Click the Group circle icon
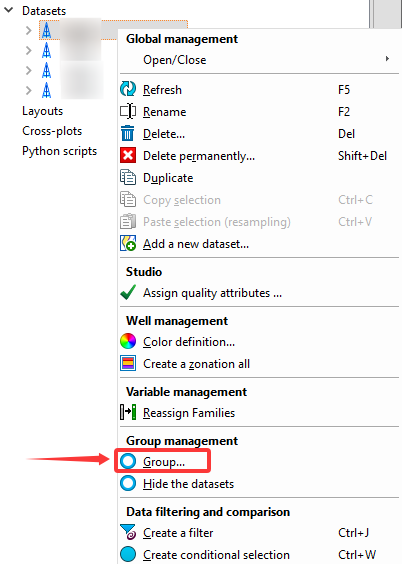The width and height of the screenshot is (402, 564). point(128,461)
